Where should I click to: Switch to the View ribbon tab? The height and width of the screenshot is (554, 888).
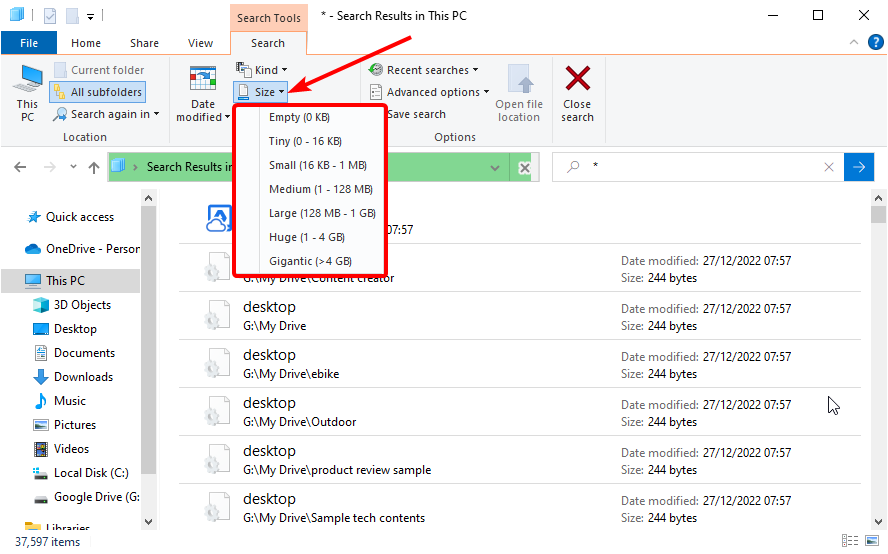(200, 43)
